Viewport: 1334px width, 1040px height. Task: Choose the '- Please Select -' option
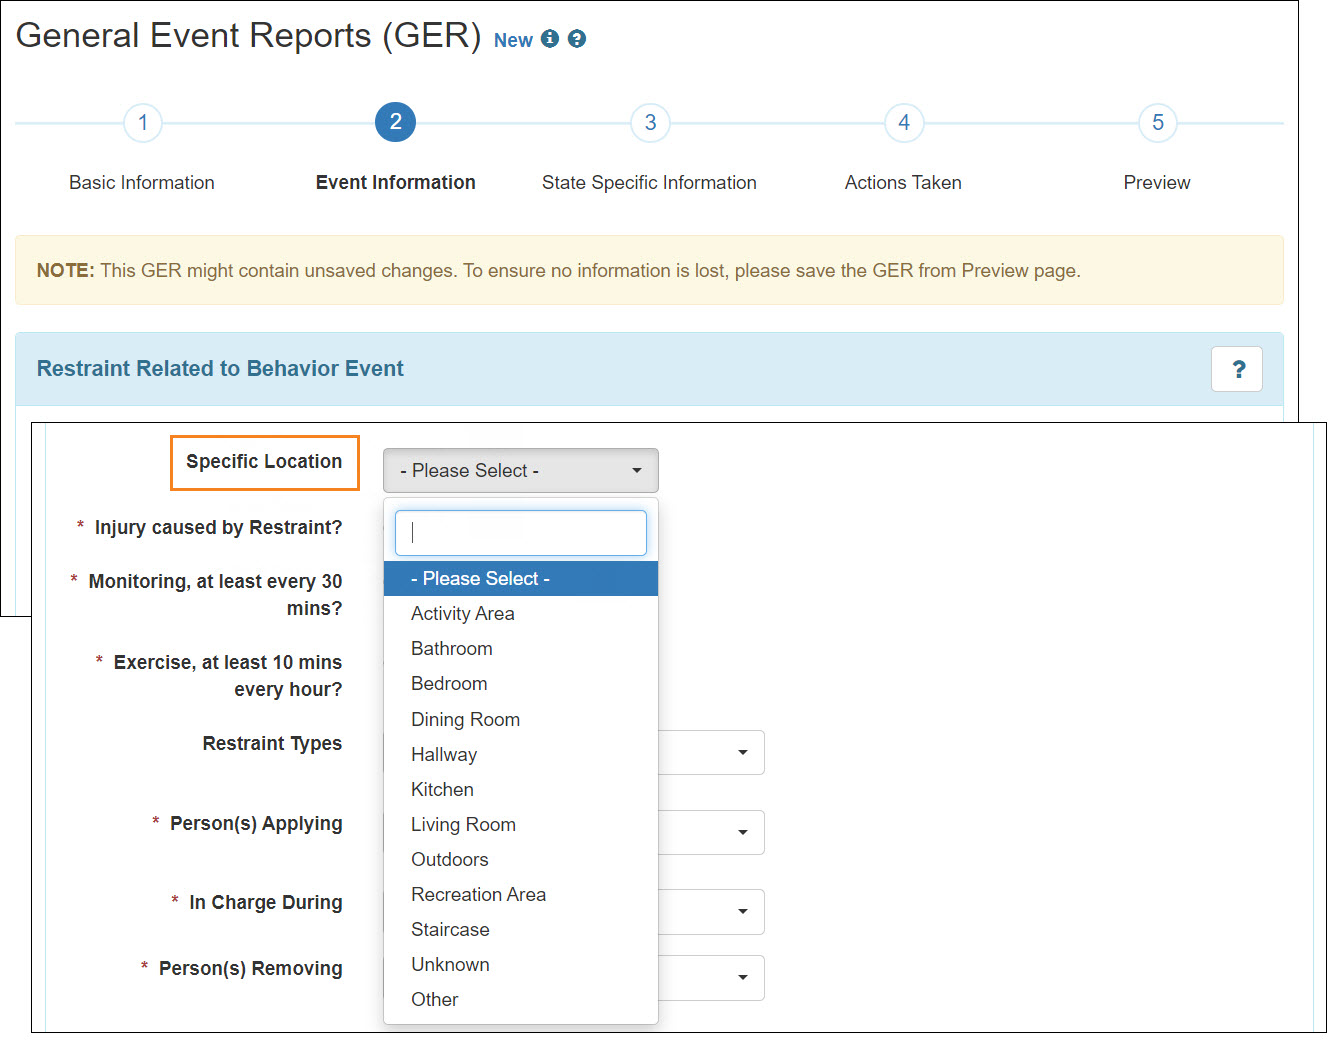point(521,579)
